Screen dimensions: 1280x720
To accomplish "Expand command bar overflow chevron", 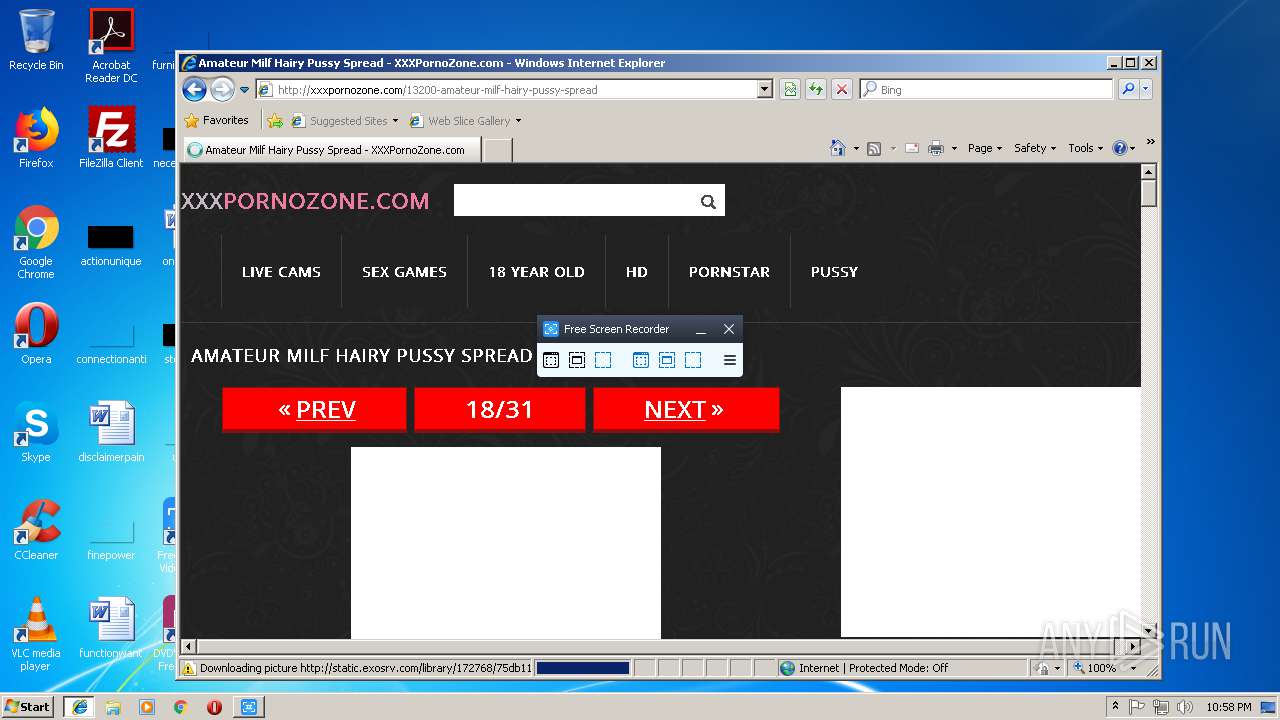I will coord(1150,141).
